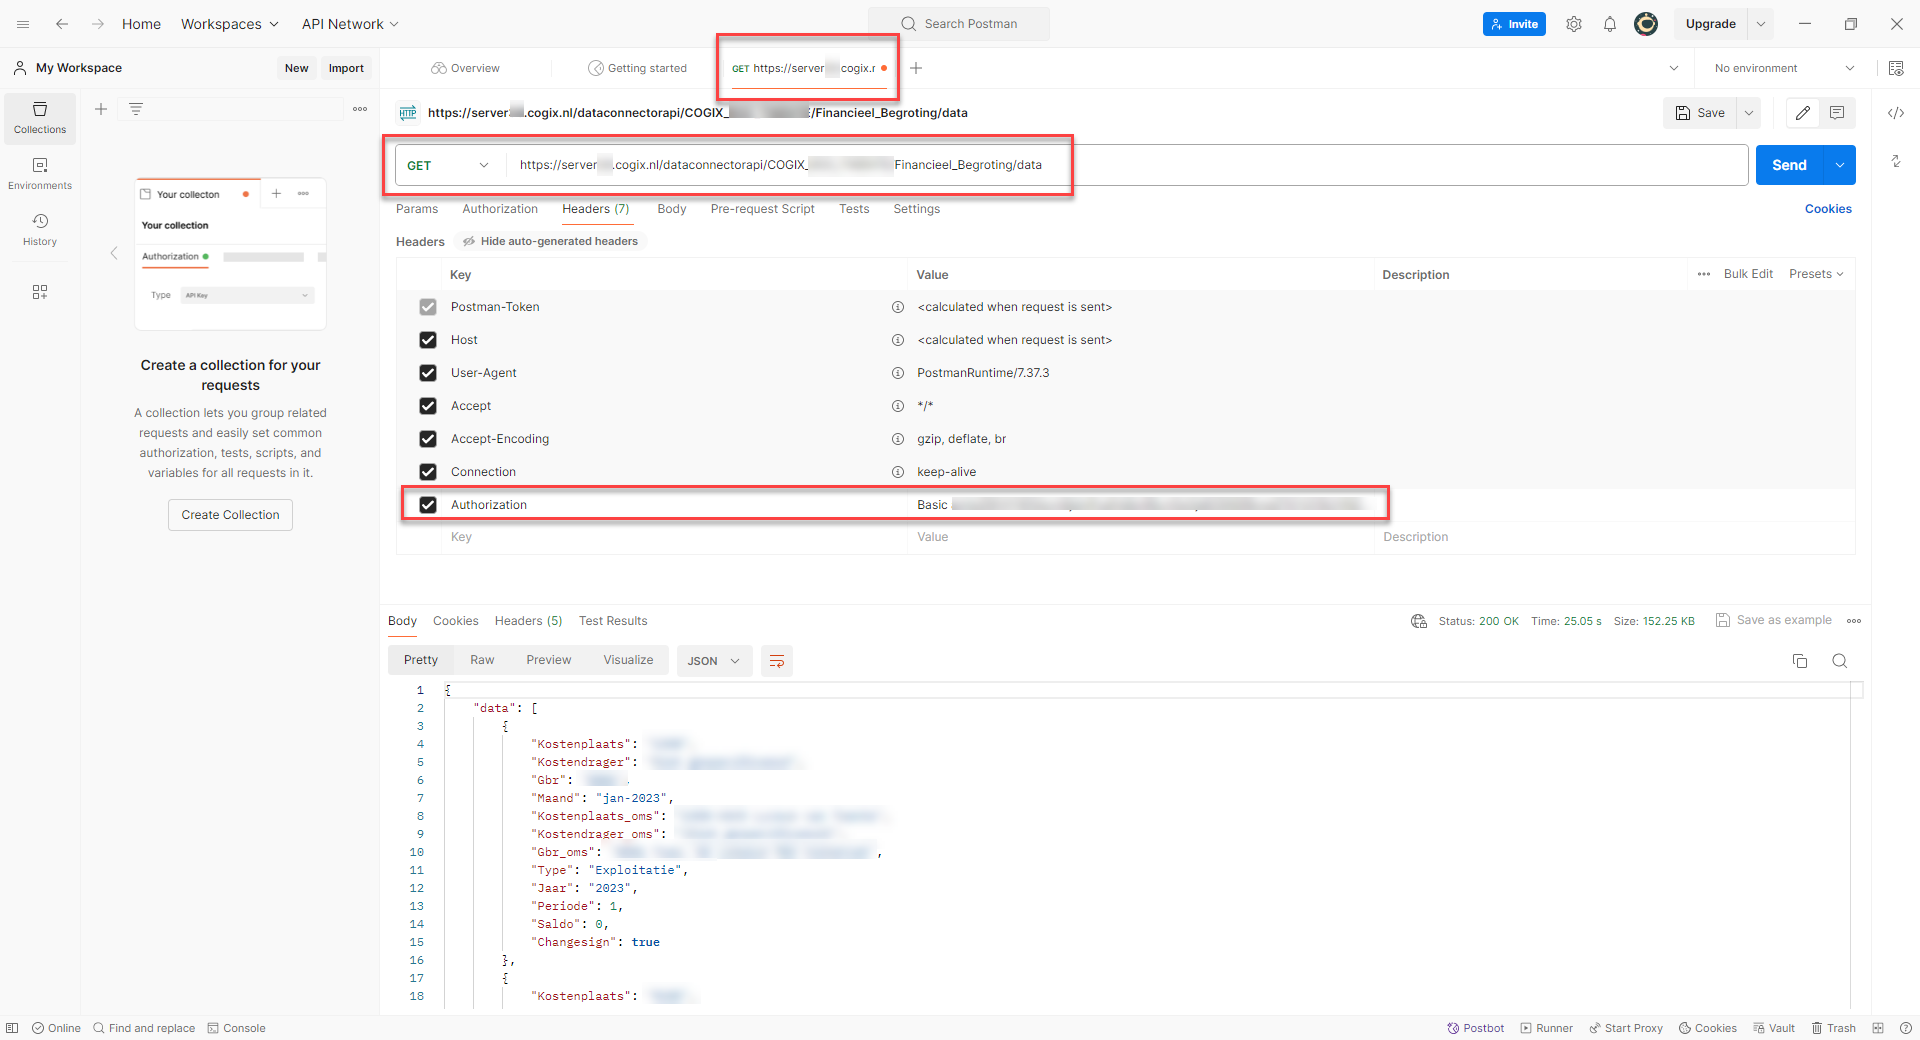Image resolution: width=1920 pixels, height=1040 pixels.
Task: Click Bulk Edit for headers
Action: click(1748, 274)
